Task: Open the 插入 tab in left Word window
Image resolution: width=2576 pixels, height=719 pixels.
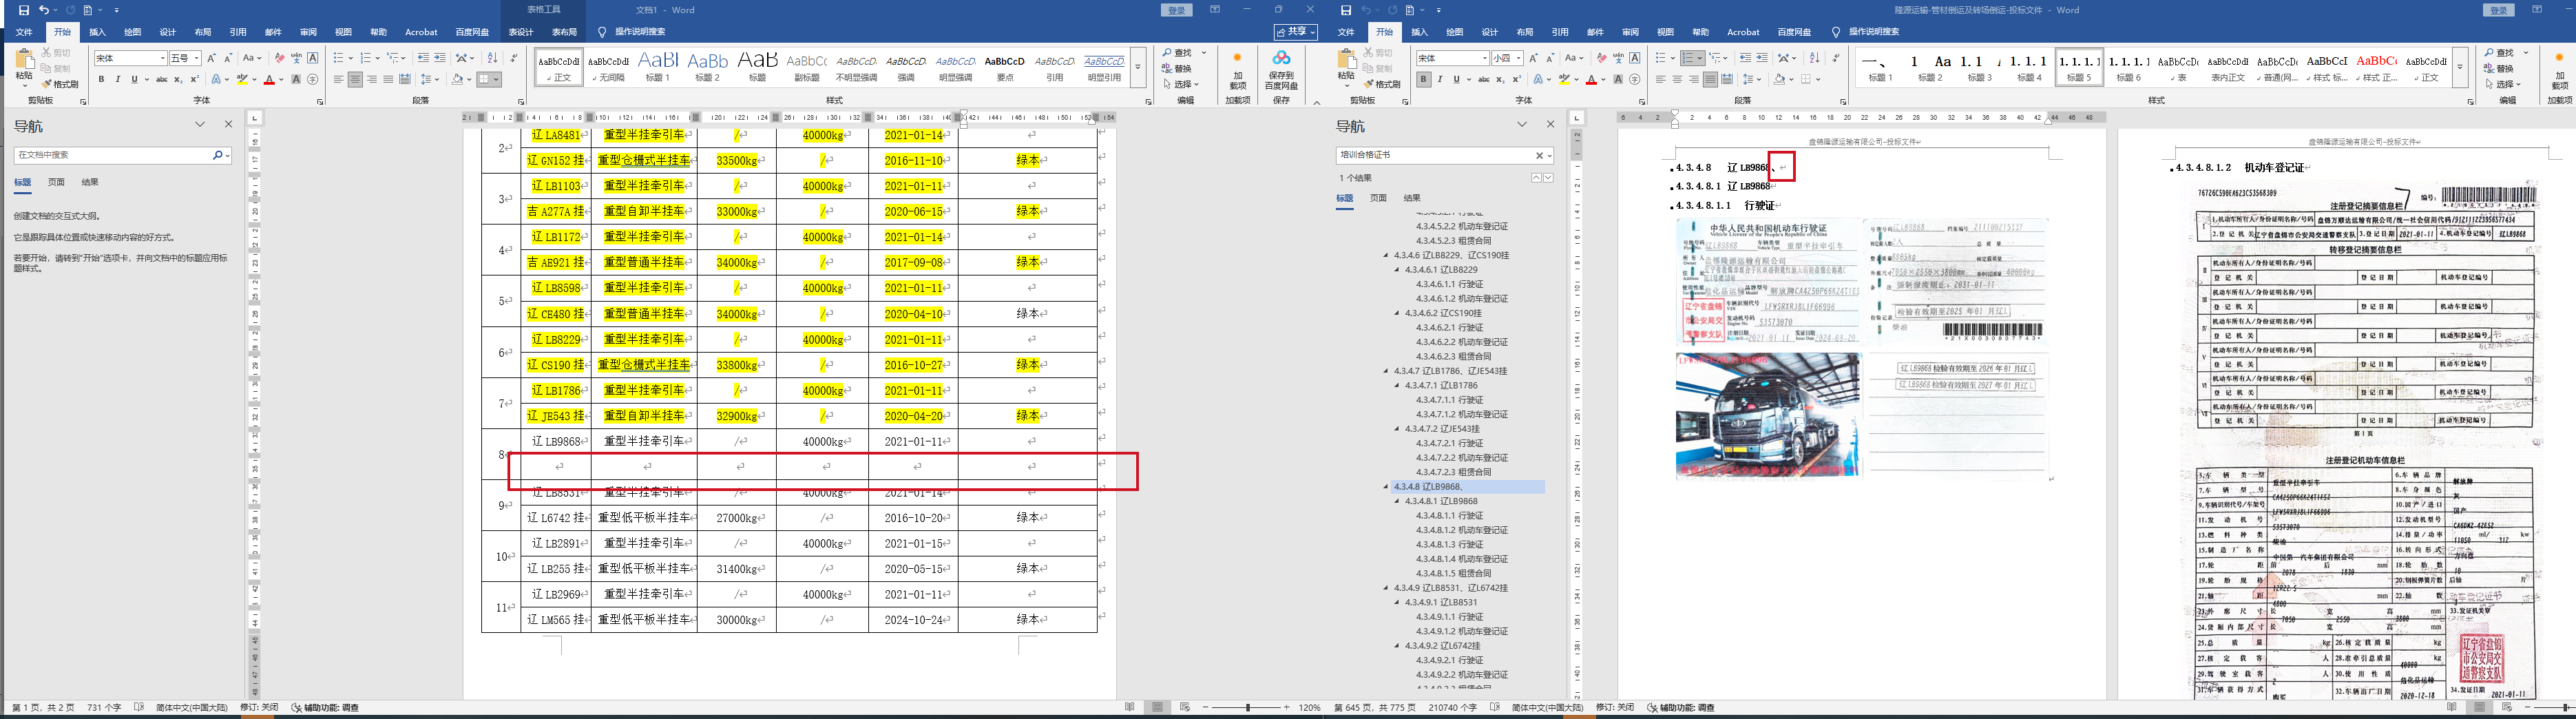Action: (97, 32)
